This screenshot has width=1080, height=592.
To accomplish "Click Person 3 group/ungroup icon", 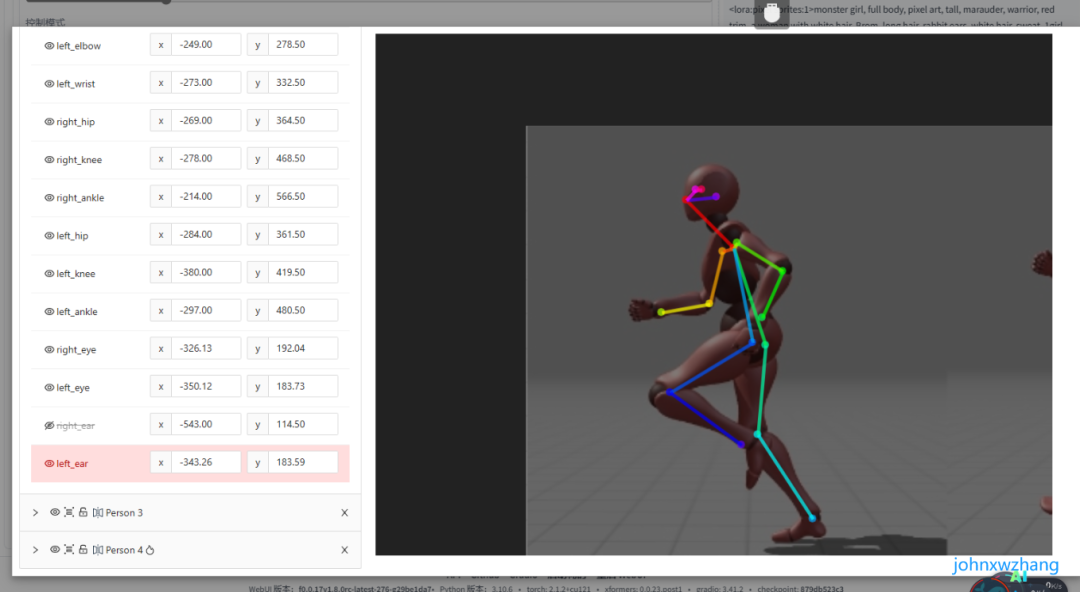I will [x=69, y=512].
